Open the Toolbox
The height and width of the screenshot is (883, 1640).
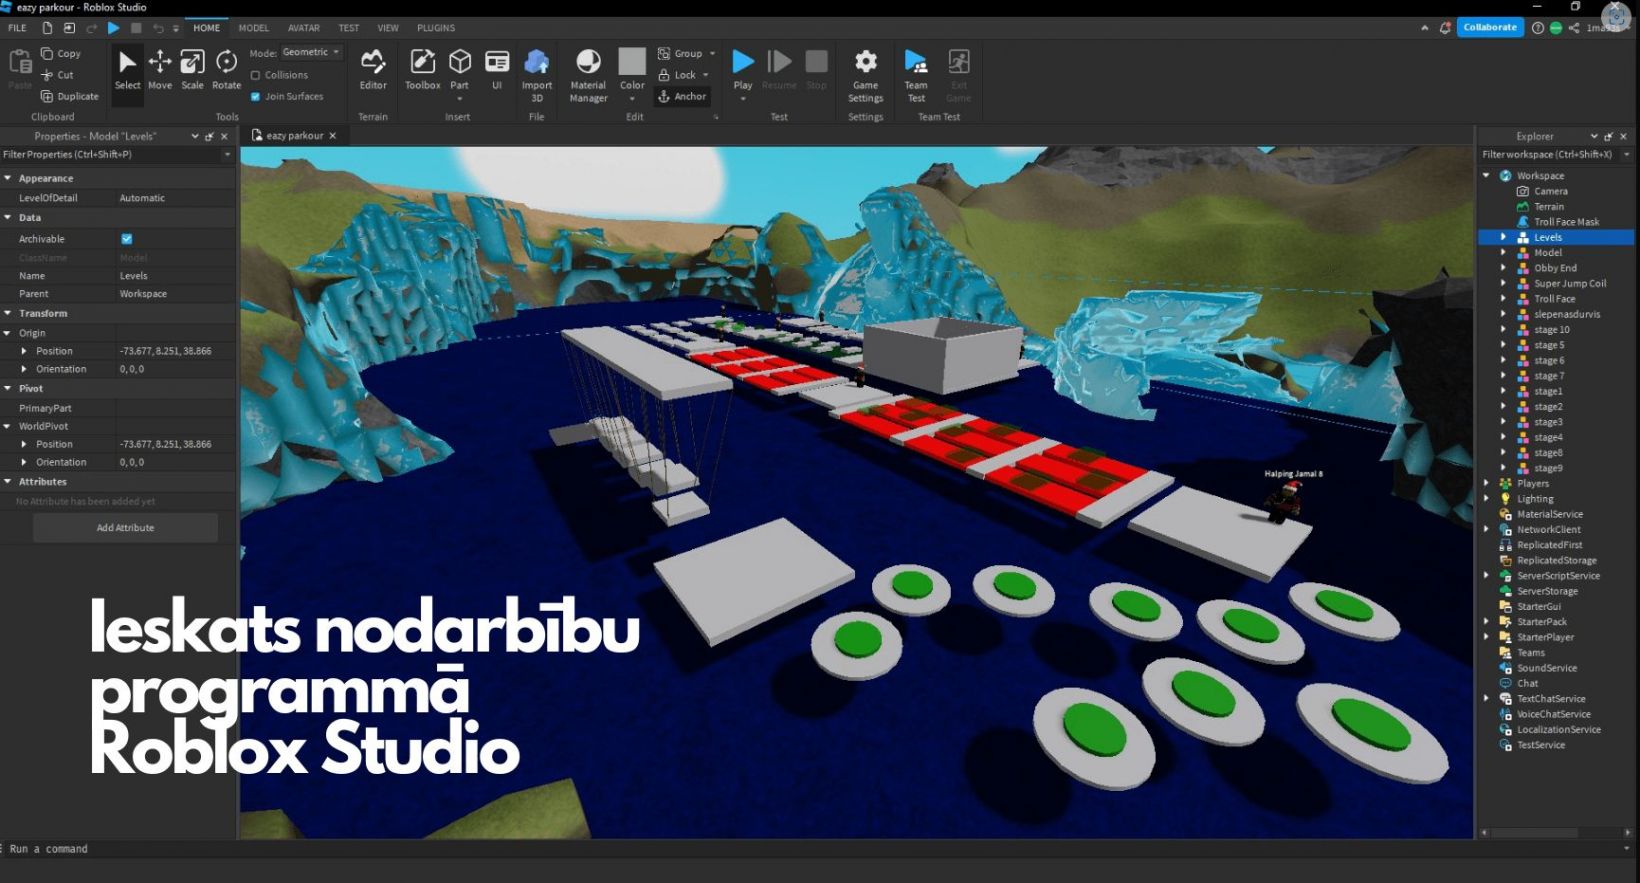pos(422,70)
